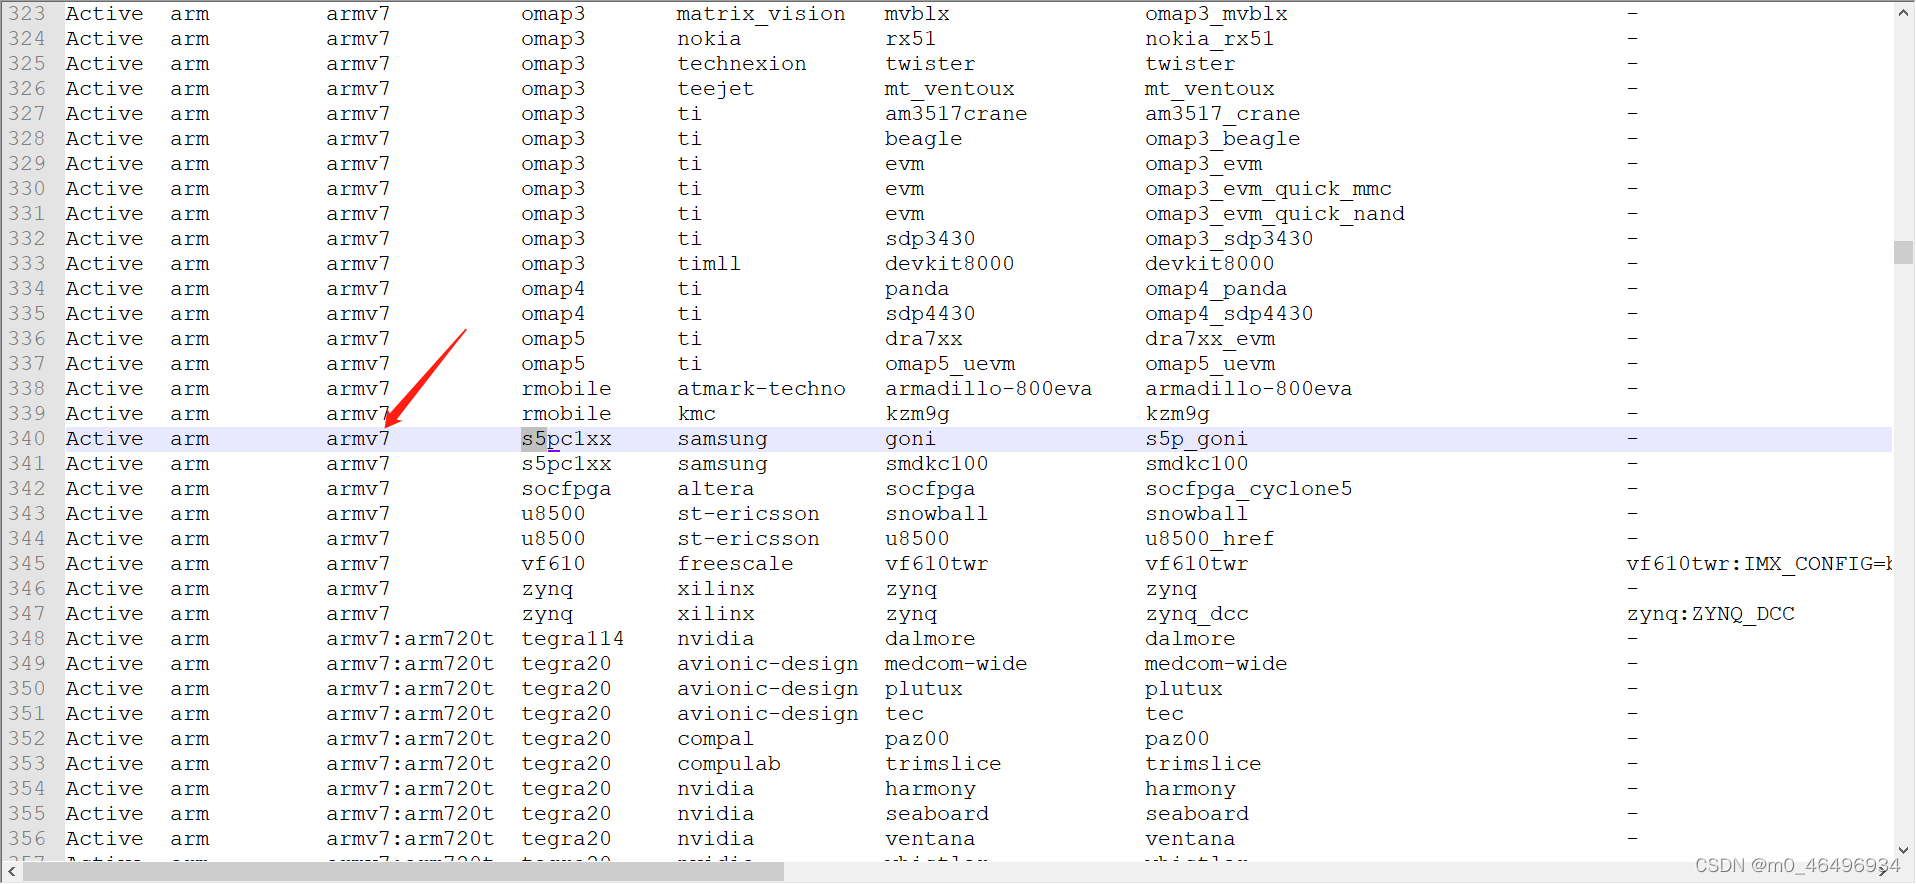This screenshot has width=1916, height=884.
Task: Click 'am3517_crane' text
Action: 1222,114
